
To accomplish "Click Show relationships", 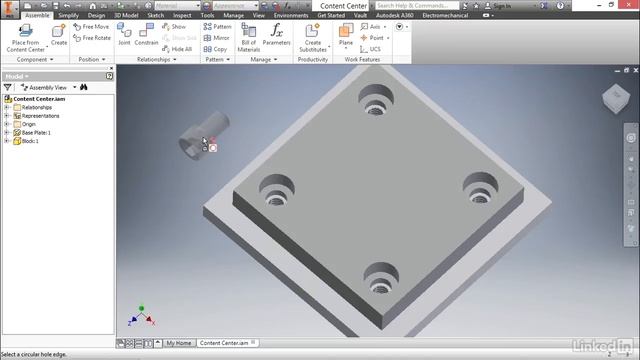I will tap(174, 27).
